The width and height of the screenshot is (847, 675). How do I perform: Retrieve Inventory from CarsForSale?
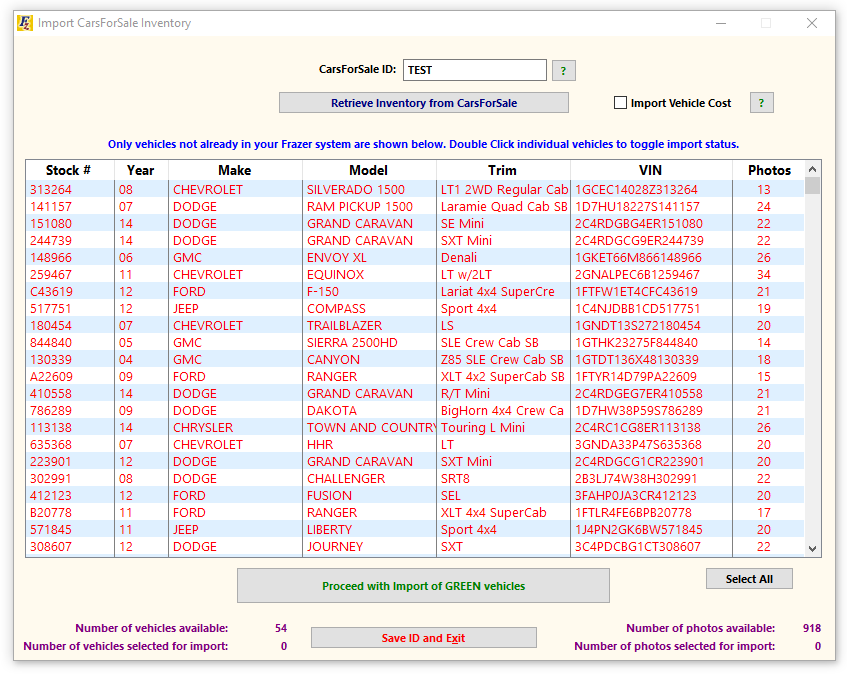[x=424, y=103]
